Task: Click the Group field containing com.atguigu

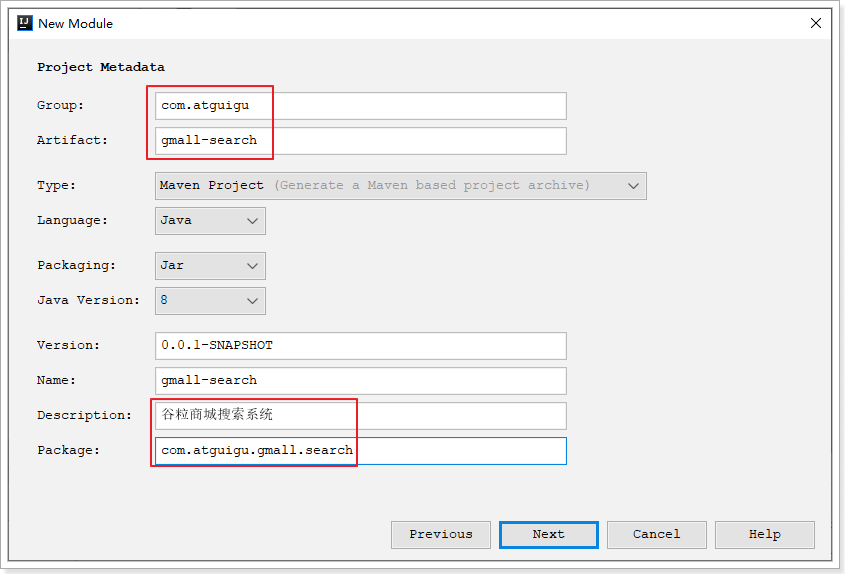Action: (360, 106)
